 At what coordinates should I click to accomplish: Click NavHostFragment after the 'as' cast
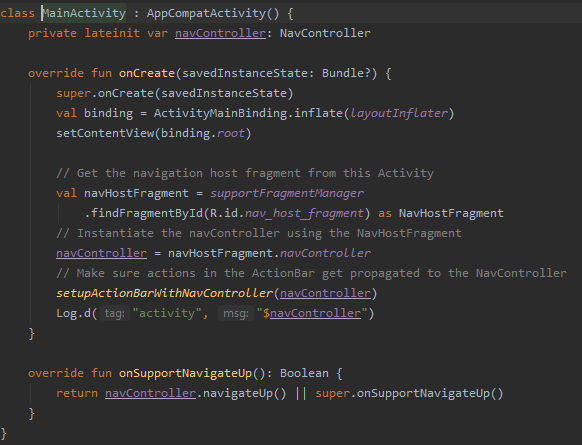(451, 213)
